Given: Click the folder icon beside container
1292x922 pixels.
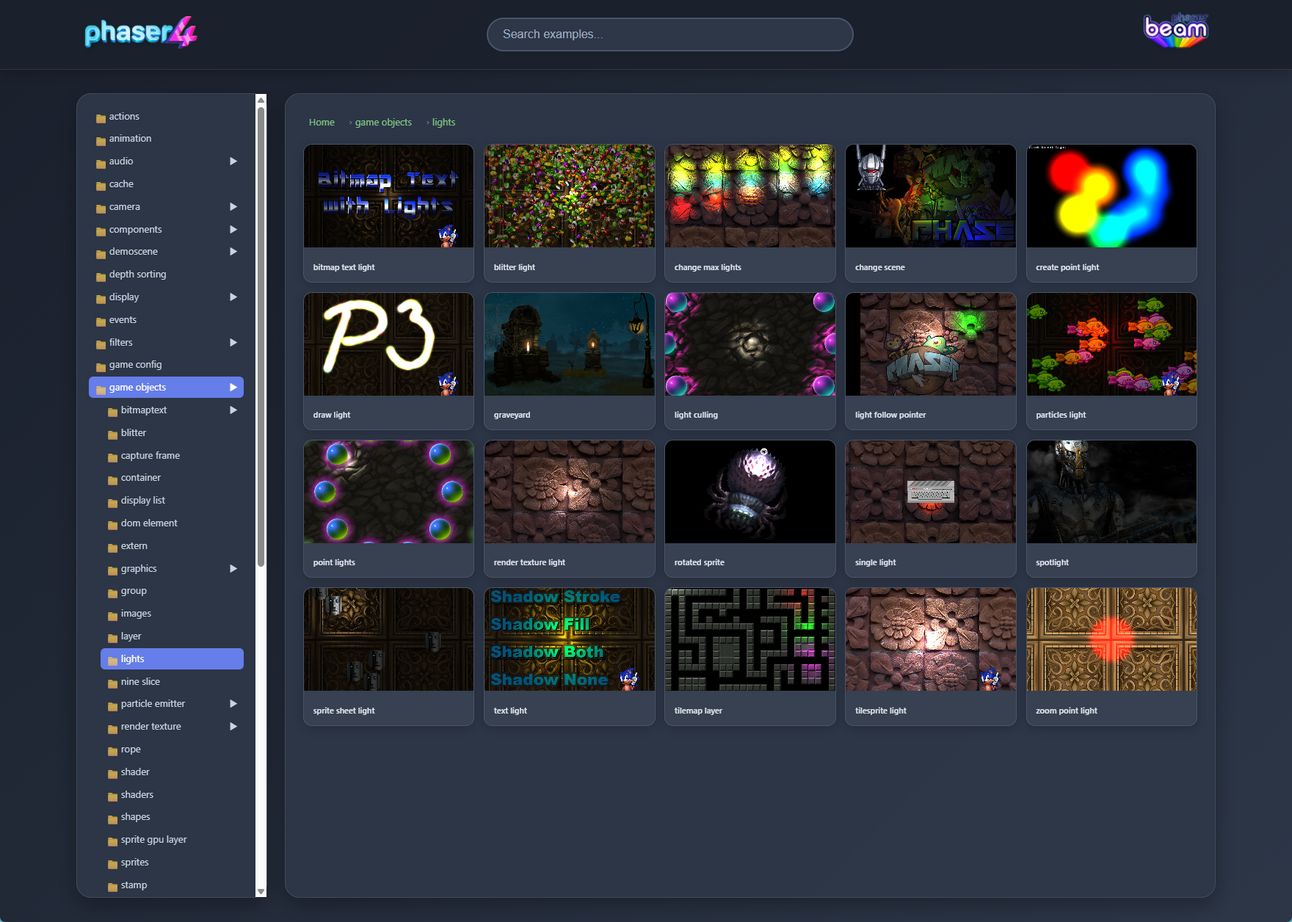Looking at the screenshot, I should click(112, 479).
